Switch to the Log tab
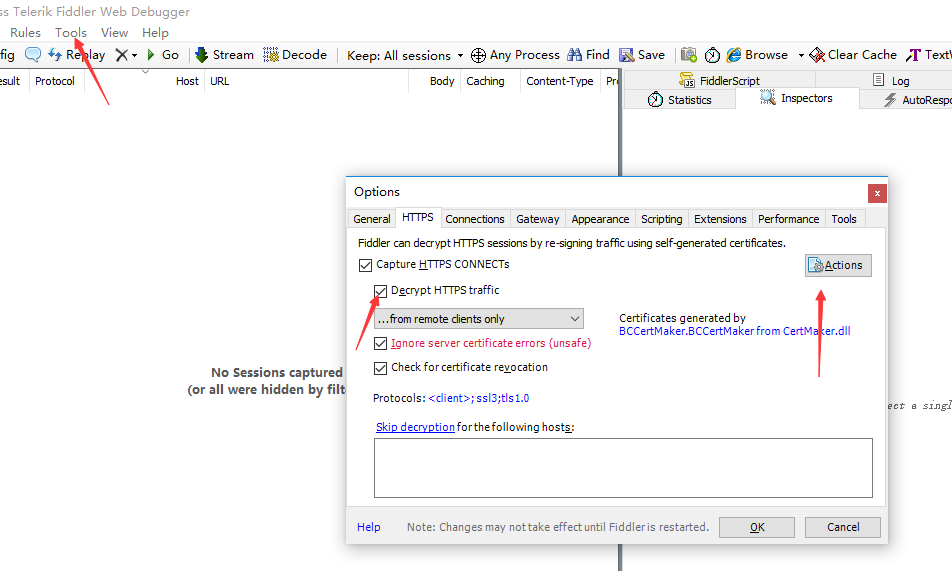This screenshot has width=952, height=571. point(891,80)
